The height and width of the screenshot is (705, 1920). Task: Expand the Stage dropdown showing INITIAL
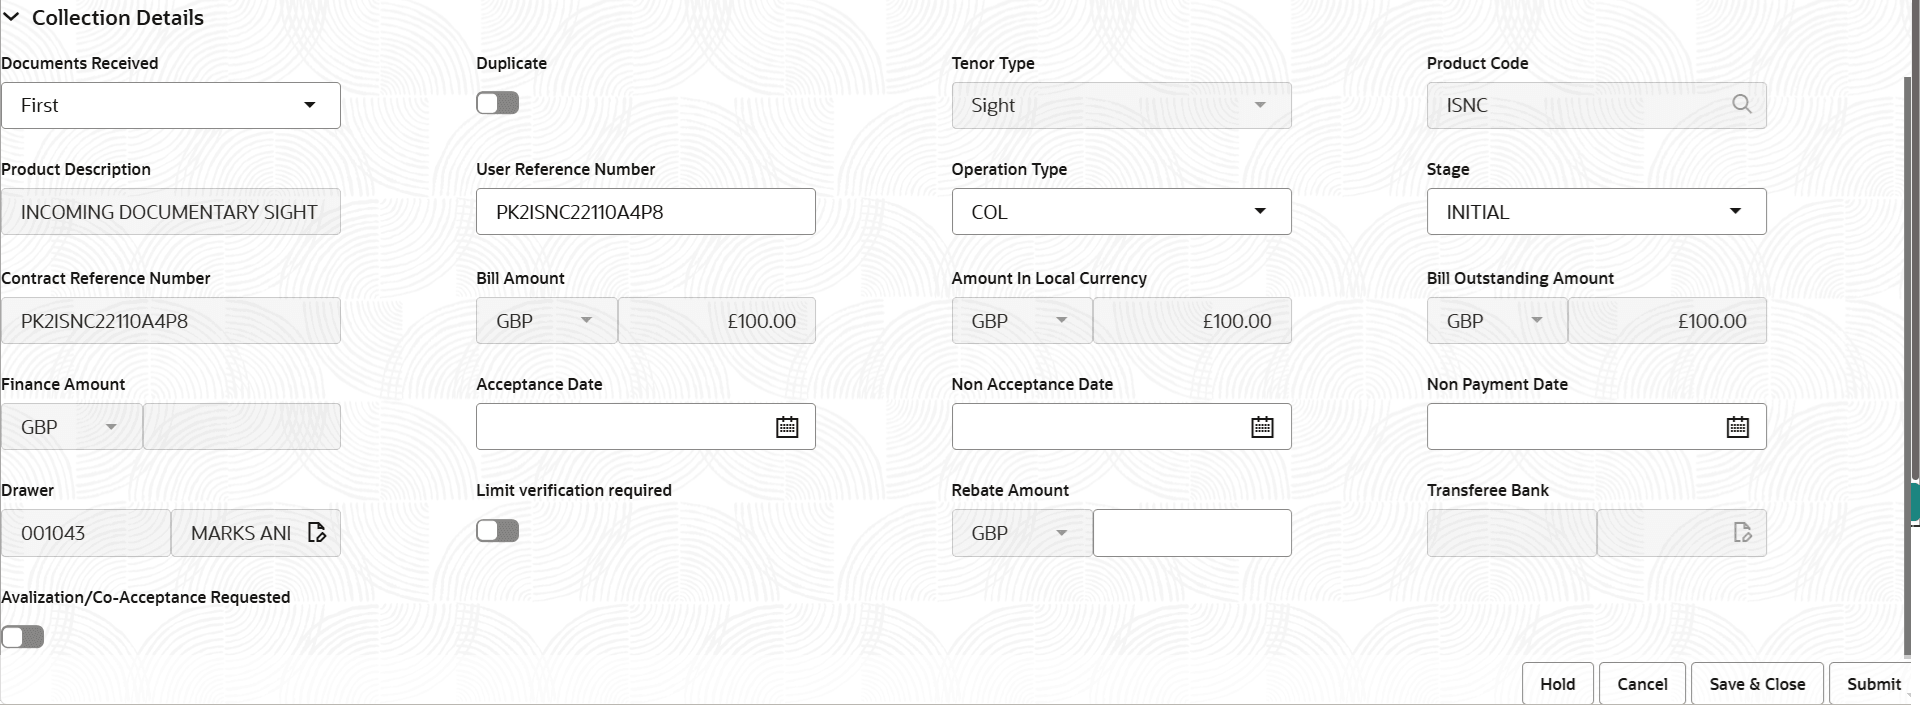[1737, 211]
